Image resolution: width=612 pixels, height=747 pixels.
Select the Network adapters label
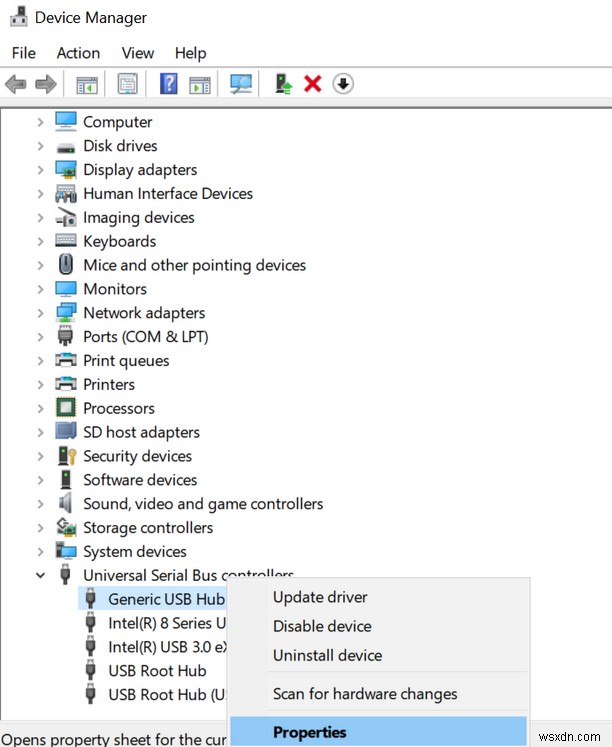click(x=144, y=313)
